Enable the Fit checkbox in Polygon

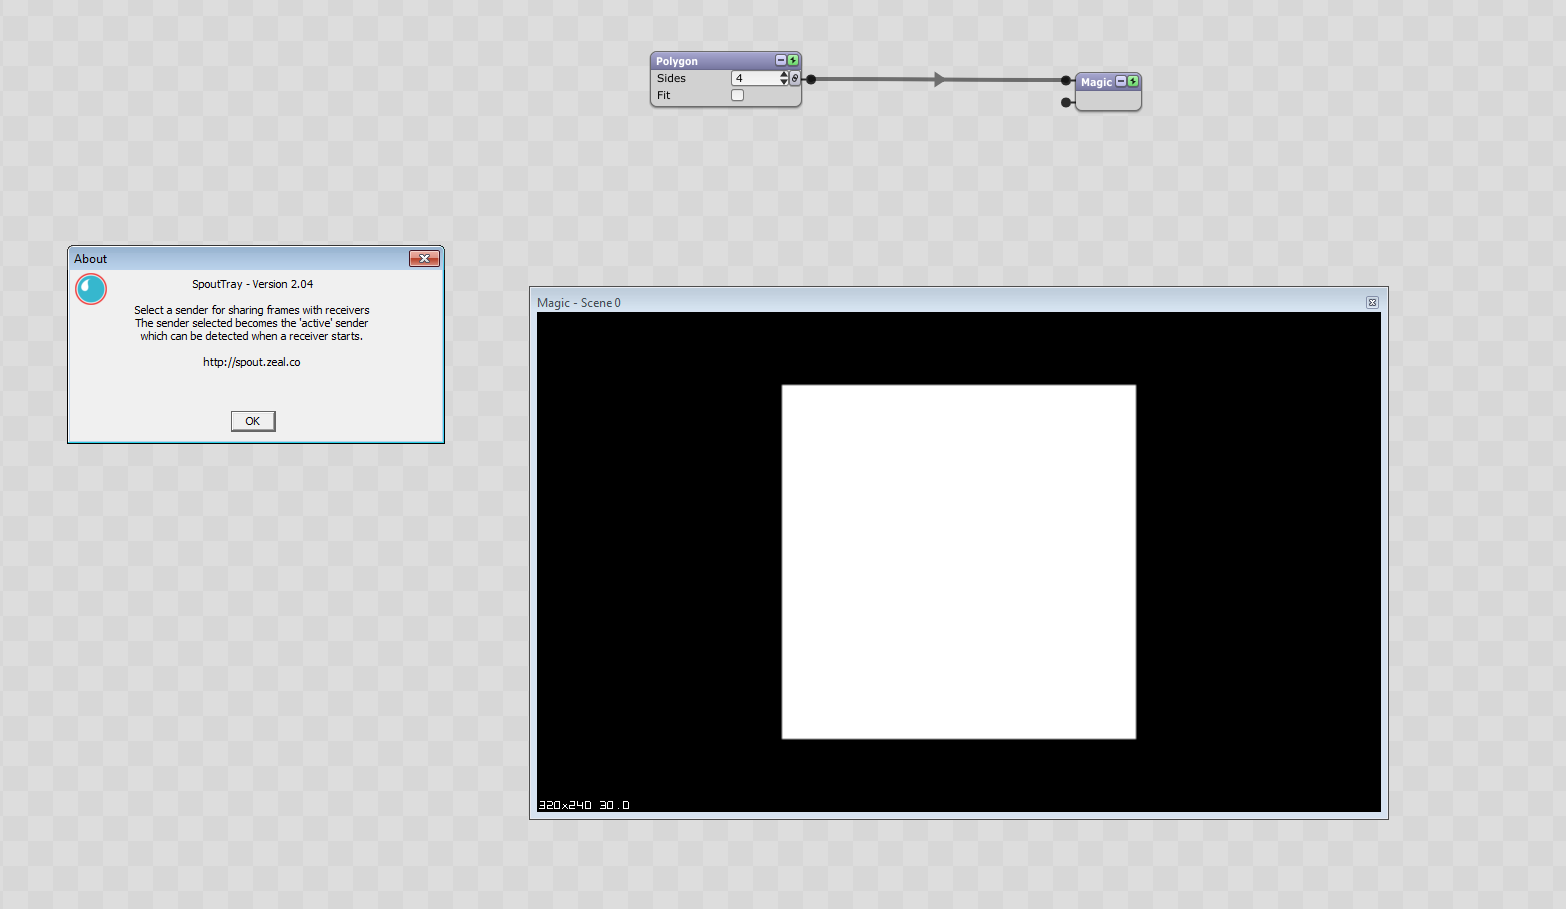[738, 95]
